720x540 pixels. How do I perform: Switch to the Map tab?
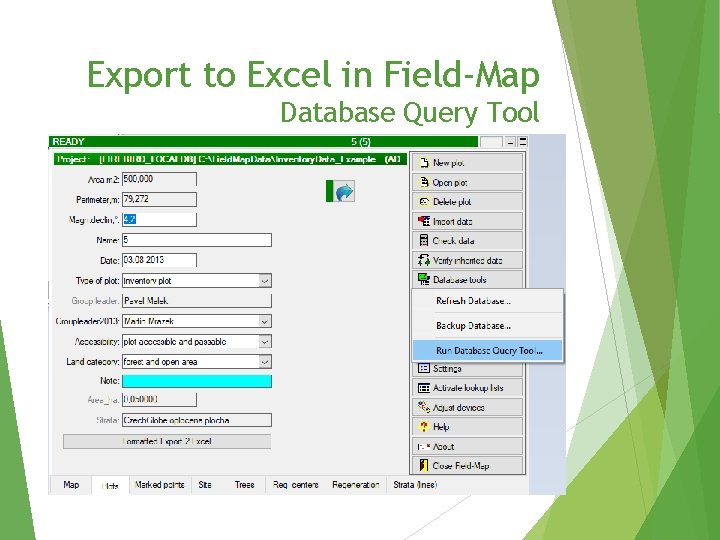tap(71, 485)
